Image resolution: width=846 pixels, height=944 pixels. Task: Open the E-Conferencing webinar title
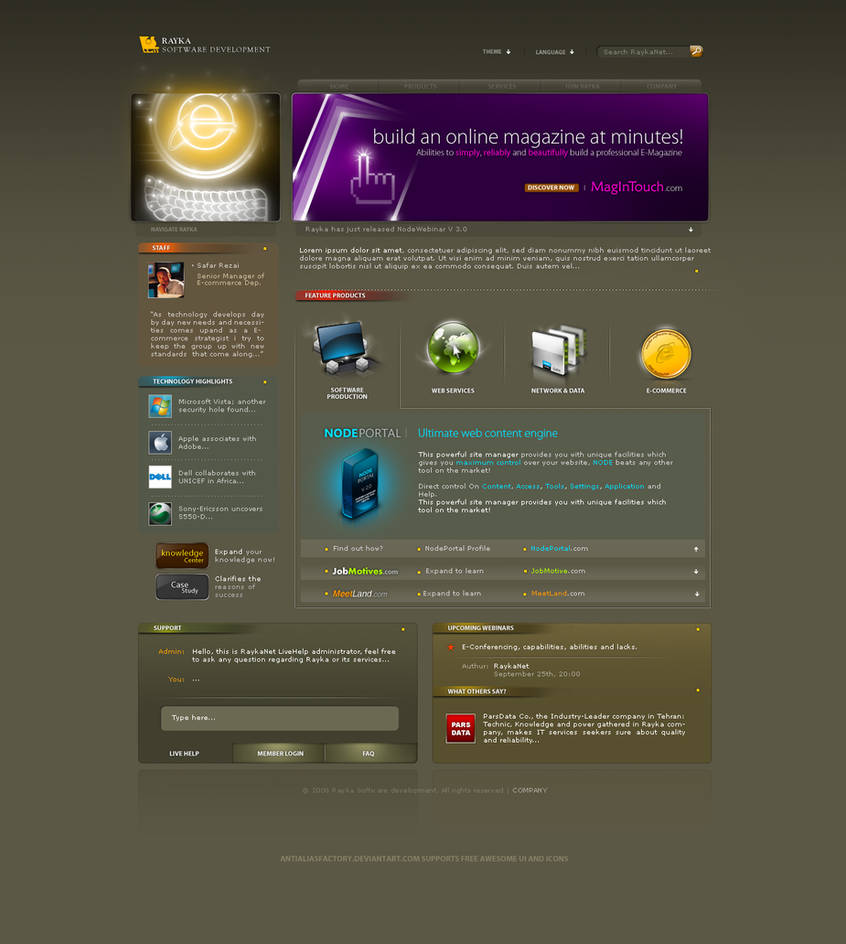click(x=549, y=647)
